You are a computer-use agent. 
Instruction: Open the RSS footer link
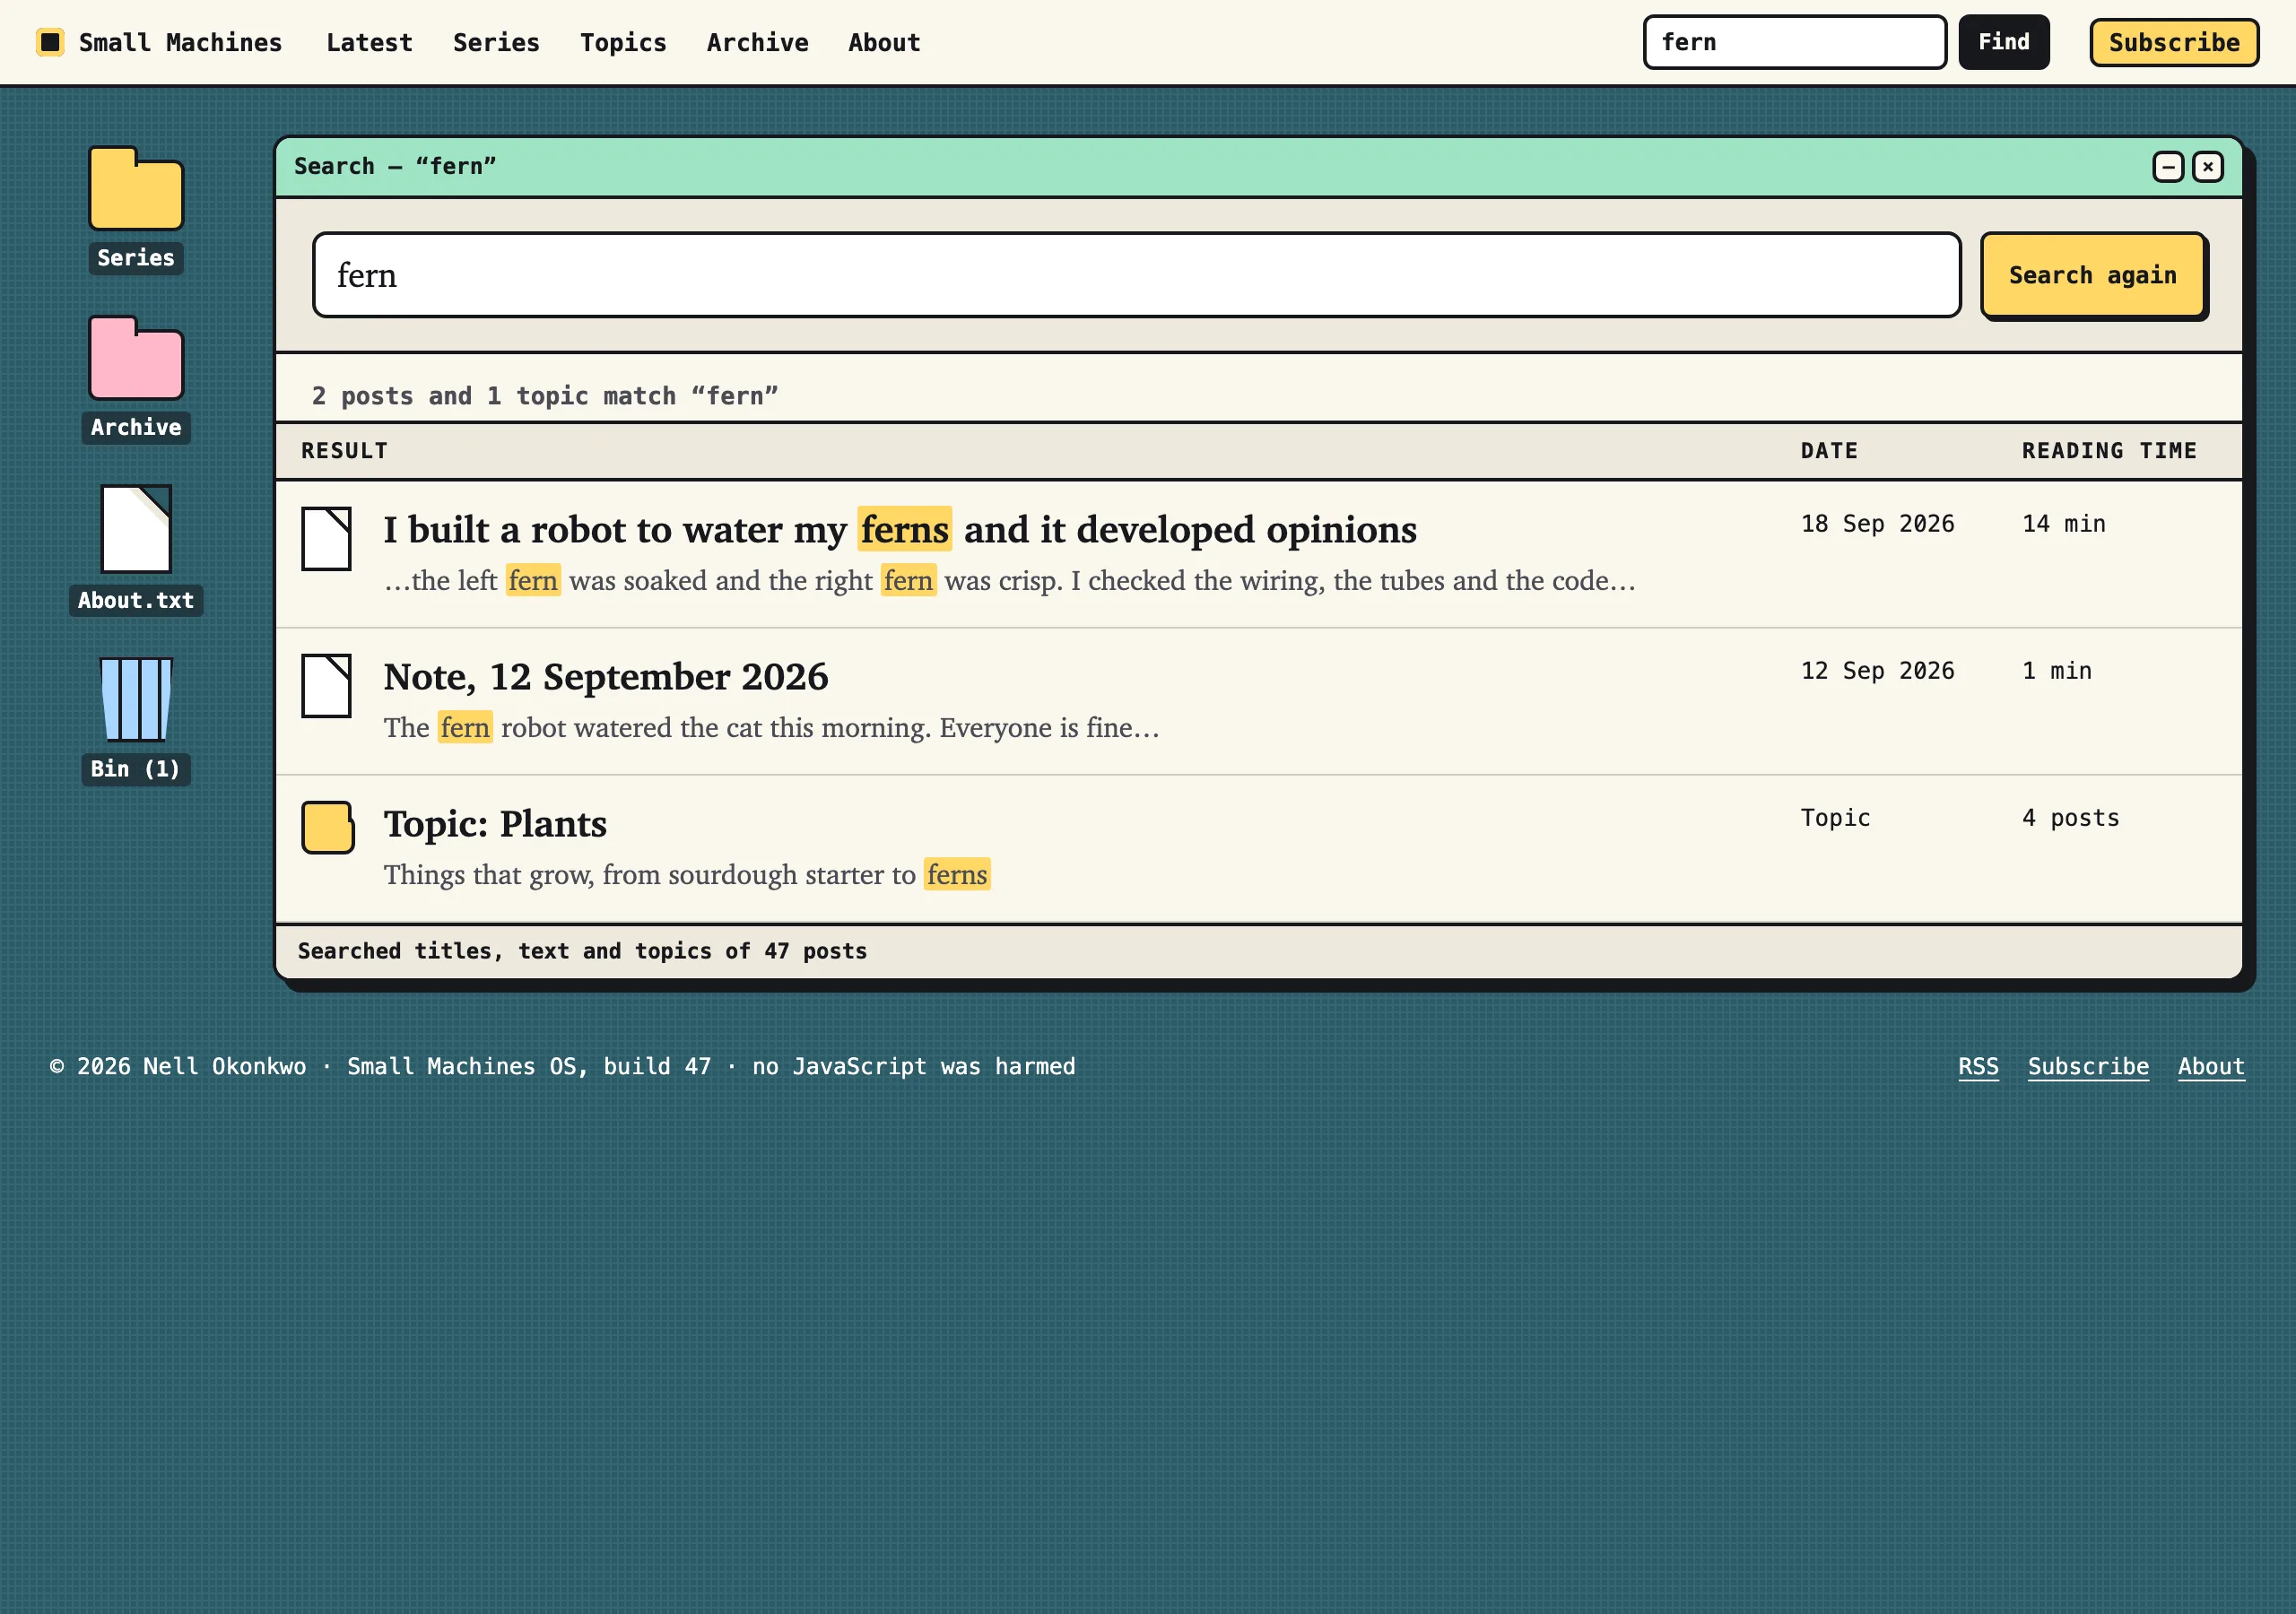(x=1978, y=1066)
